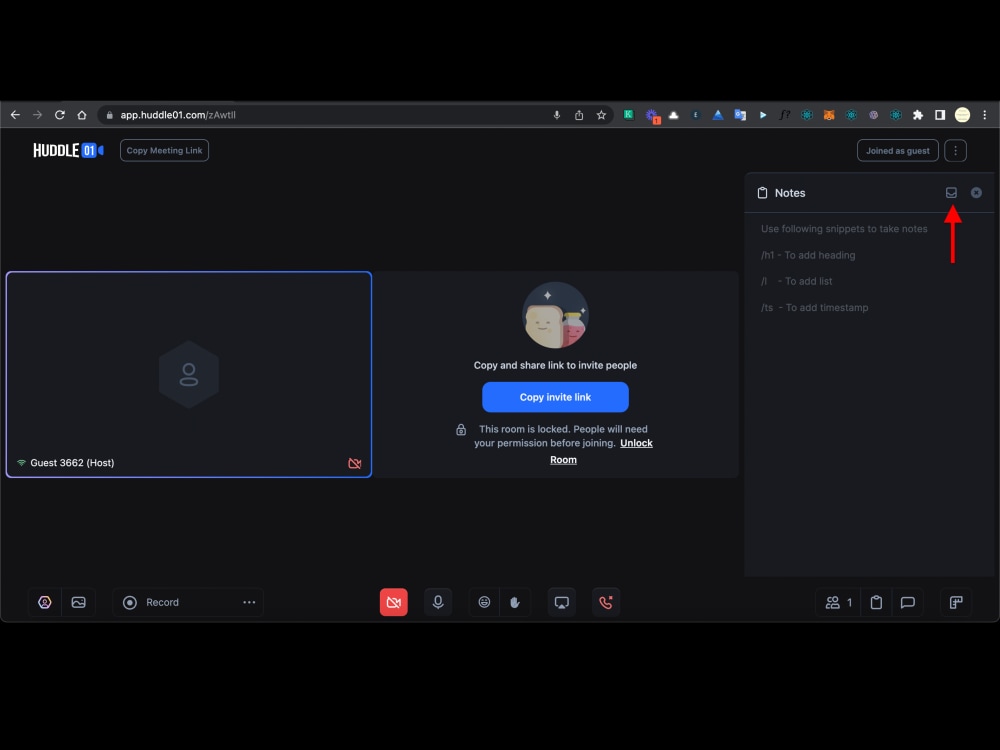1000x750 pixels.
Task: Open the participants list
Action: [838, 602]
